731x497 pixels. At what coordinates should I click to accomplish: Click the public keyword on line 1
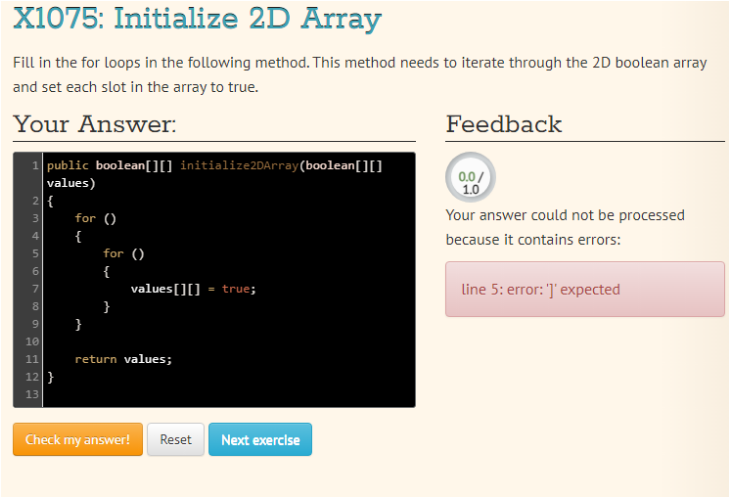coord(68,166)
